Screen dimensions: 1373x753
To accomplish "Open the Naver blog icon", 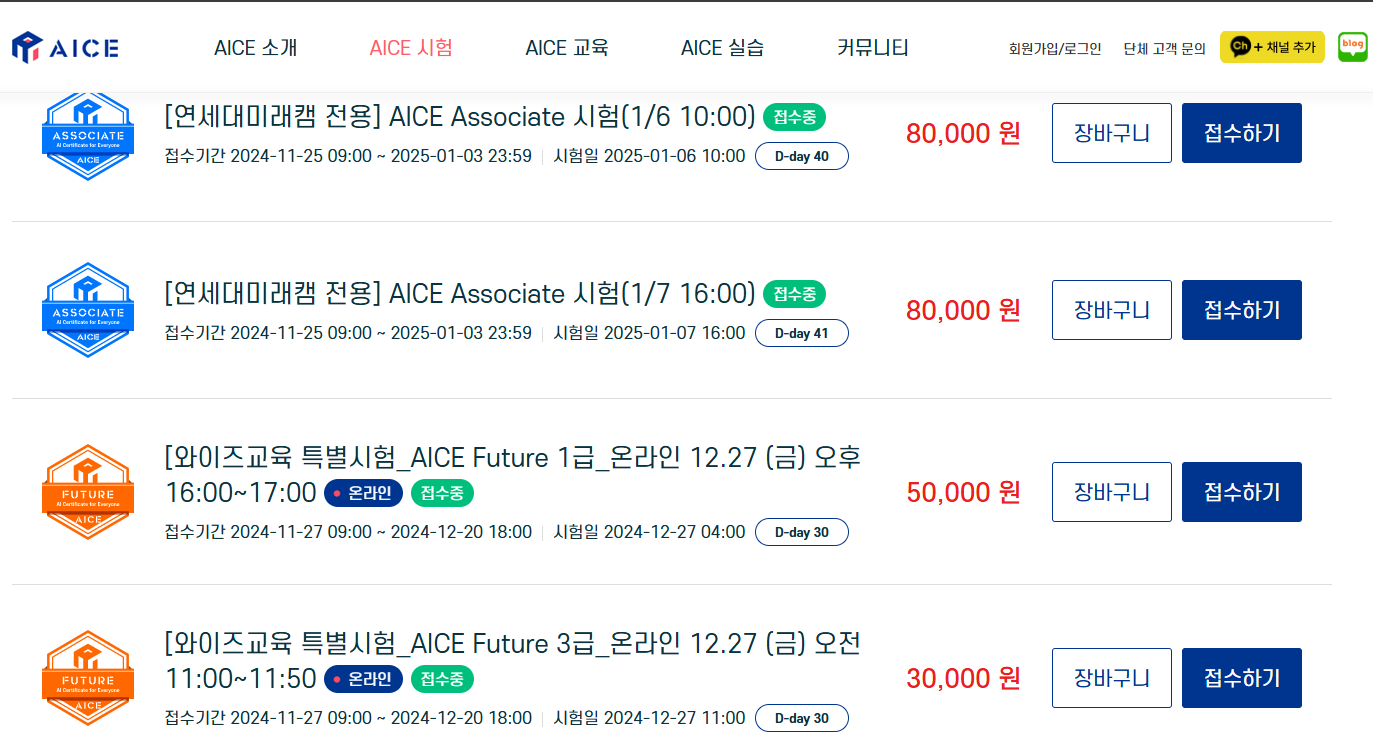I will click(x=1352, y=46).
